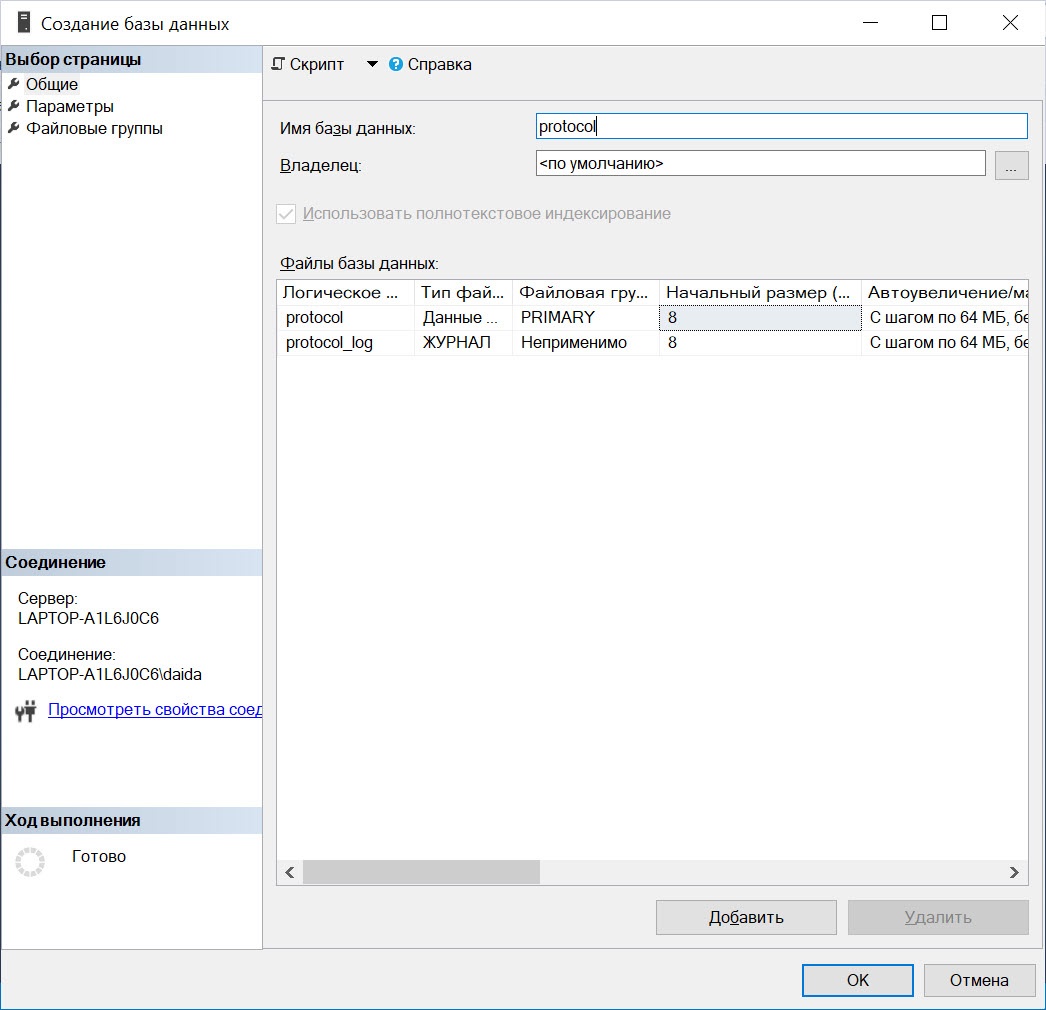Select initial size cell of protocol row
The height and width of the screenshot is (1010, 1046).
point(759,318)
